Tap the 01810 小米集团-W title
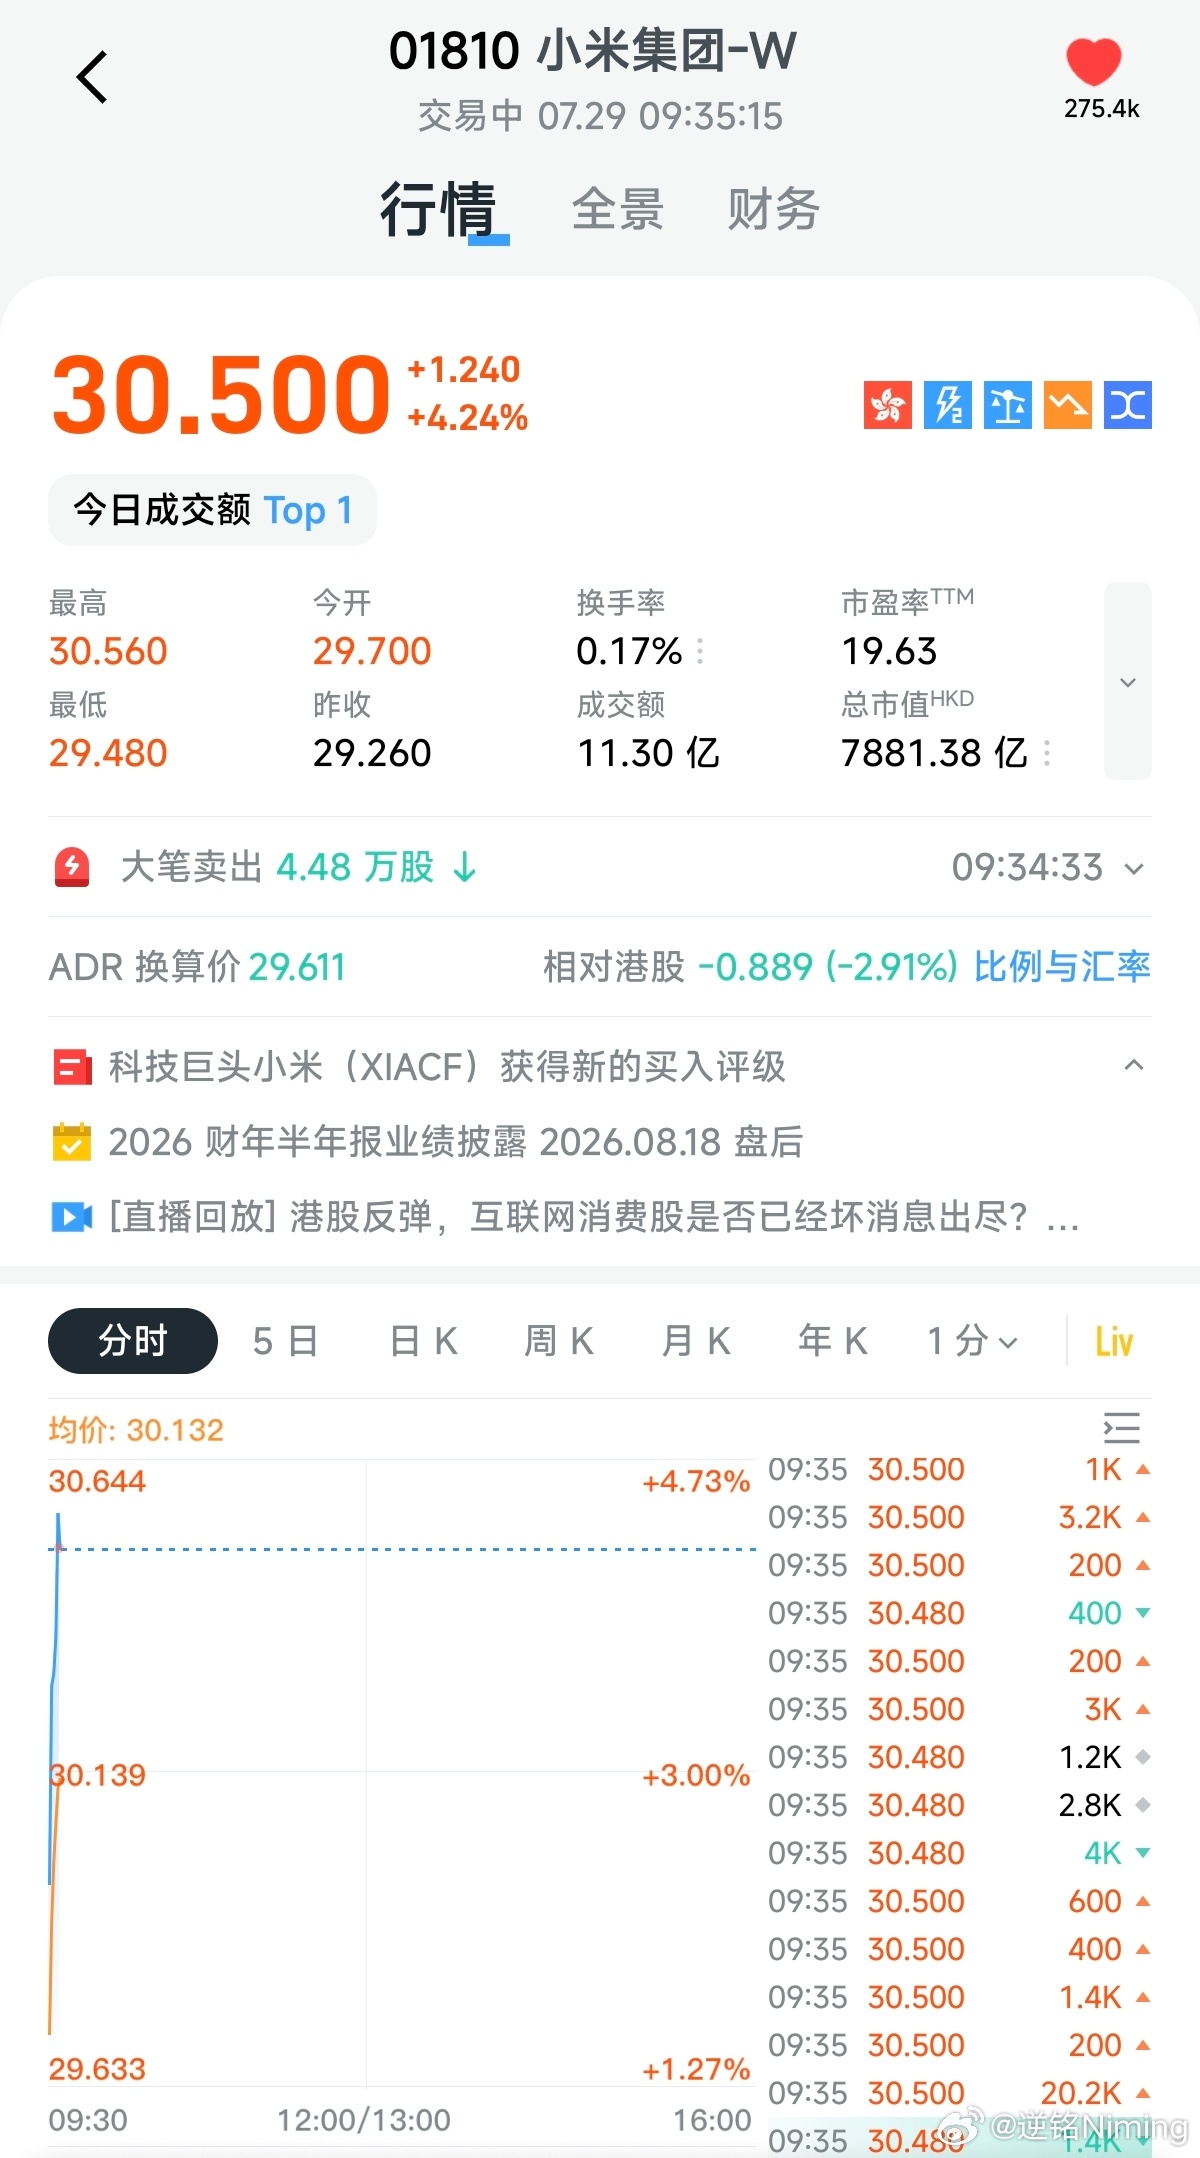 pos(593,51)
